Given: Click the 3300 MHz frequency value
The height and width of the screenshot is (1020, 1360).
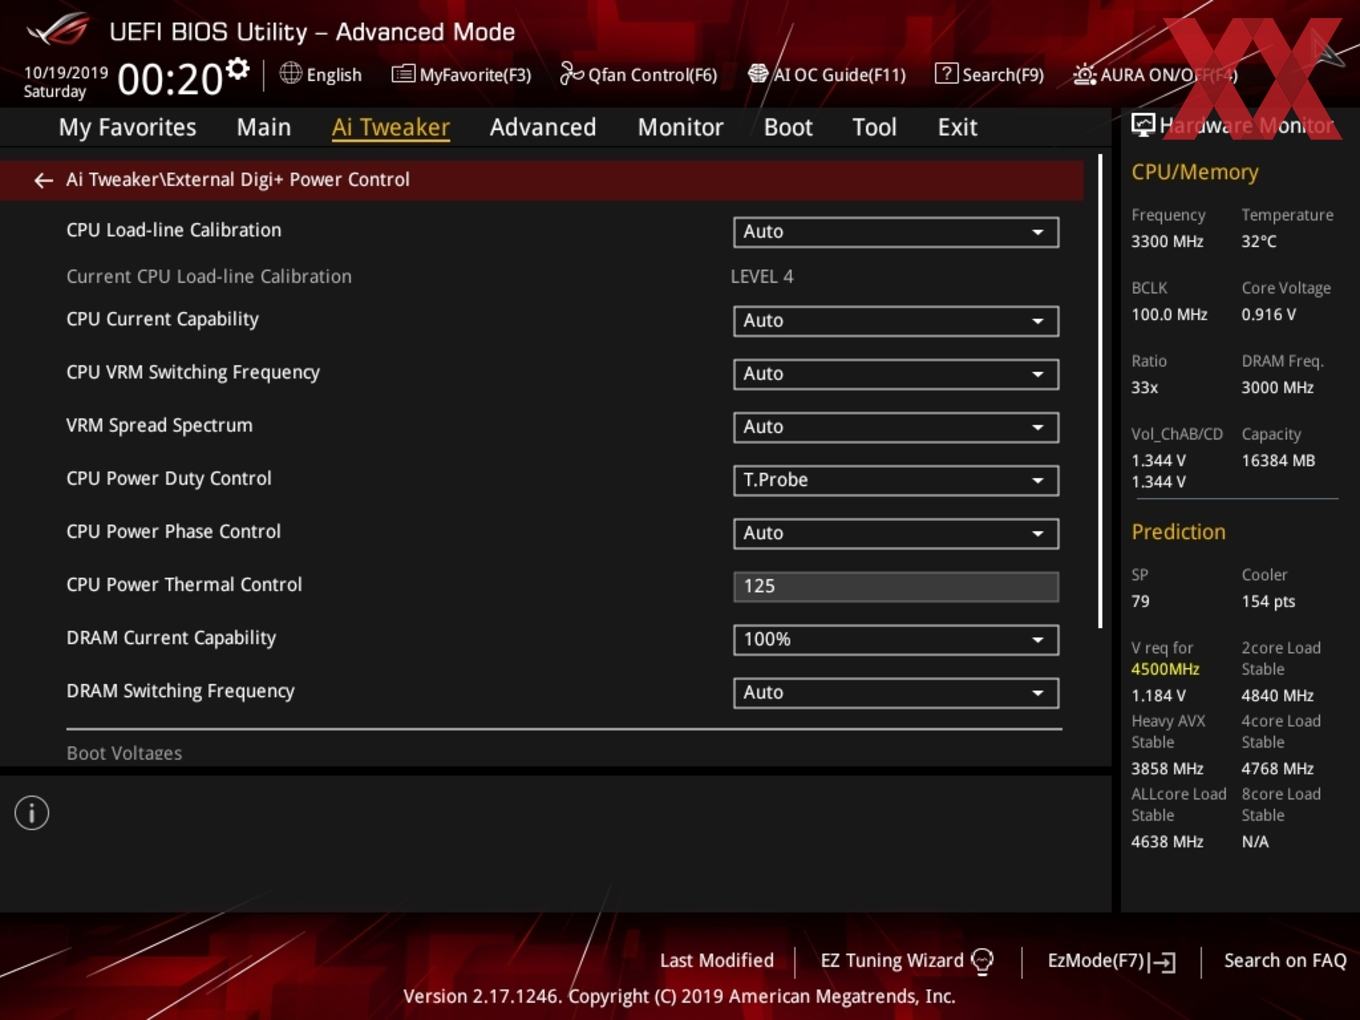Looking at the screenshot, I should 1167,242.
